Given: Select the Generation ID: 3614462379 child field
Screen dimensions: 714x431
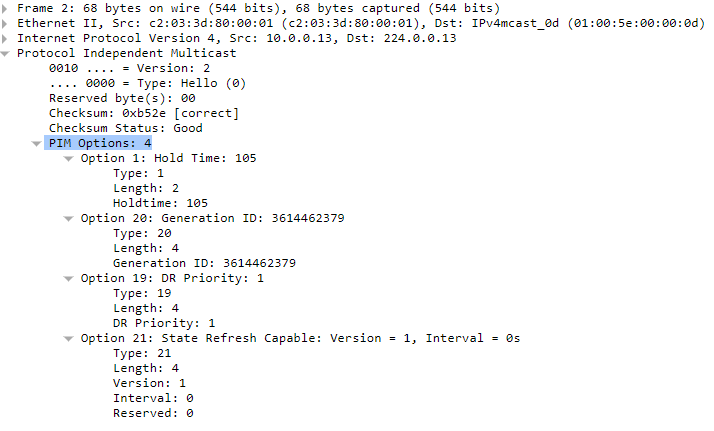Looking at the screenshot, I should pos(204,264).
